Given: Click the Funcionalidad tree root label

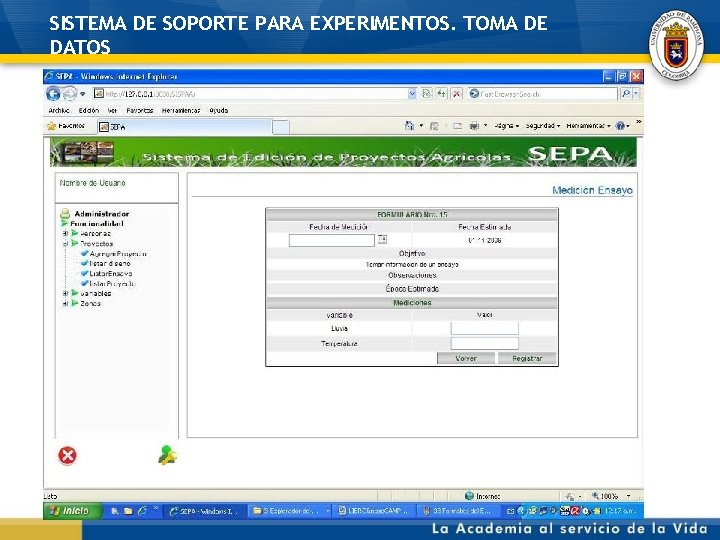Looking at the screenshot, I should pyautogui.click(x=97, y=224).
